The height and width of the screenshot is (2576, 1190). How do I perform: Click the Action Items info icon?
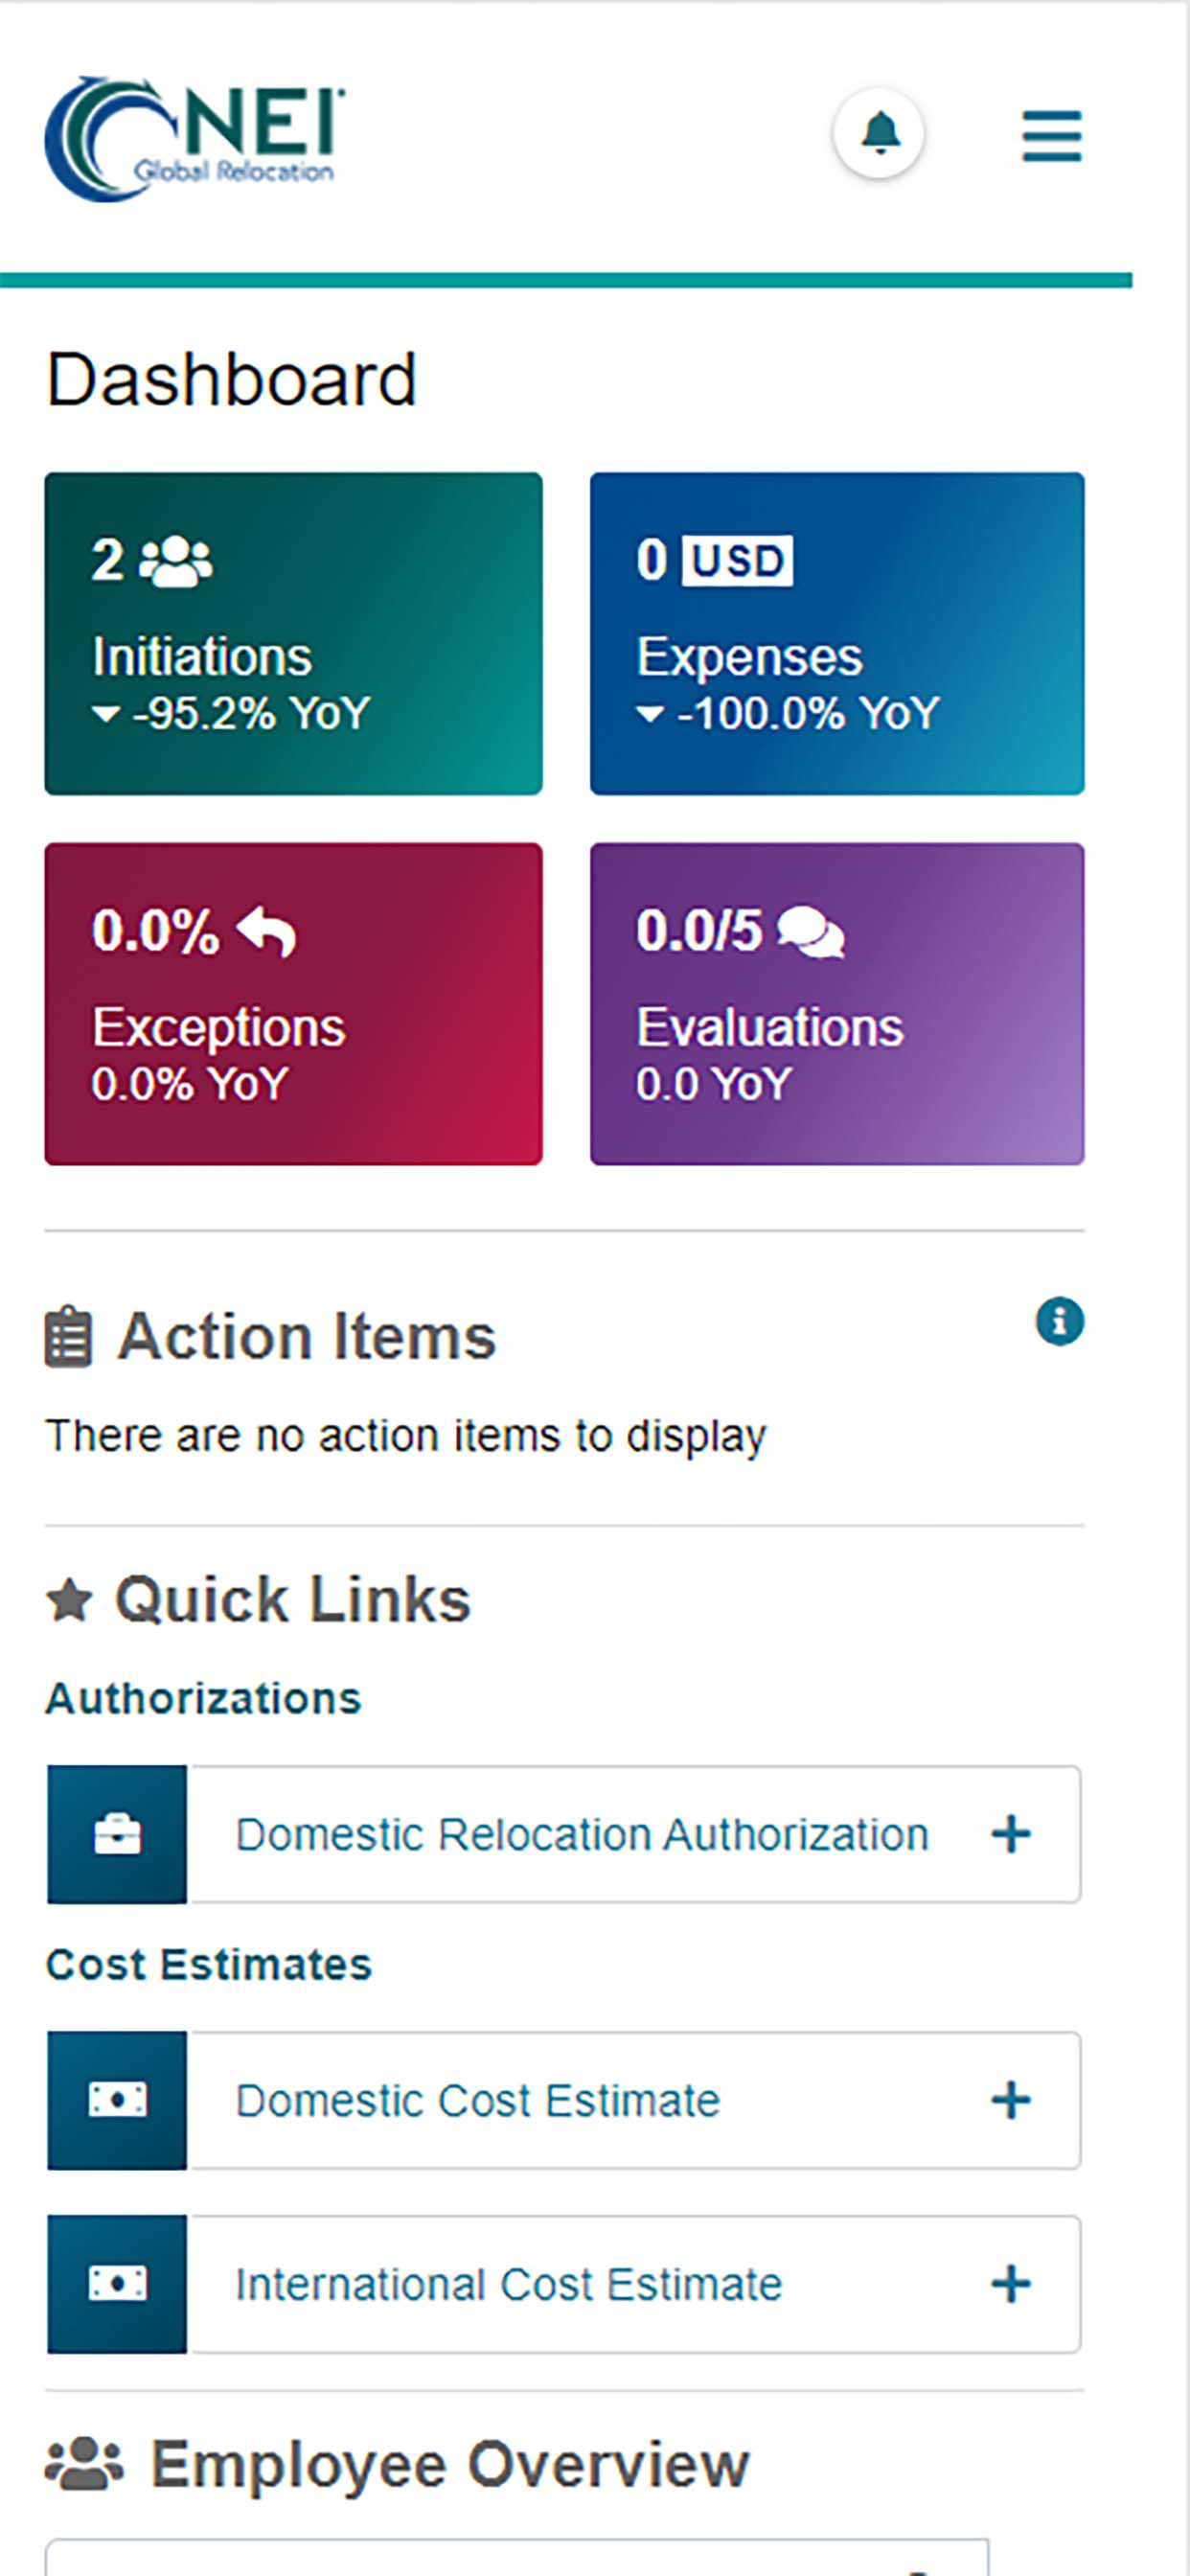click(1060, 1321)
